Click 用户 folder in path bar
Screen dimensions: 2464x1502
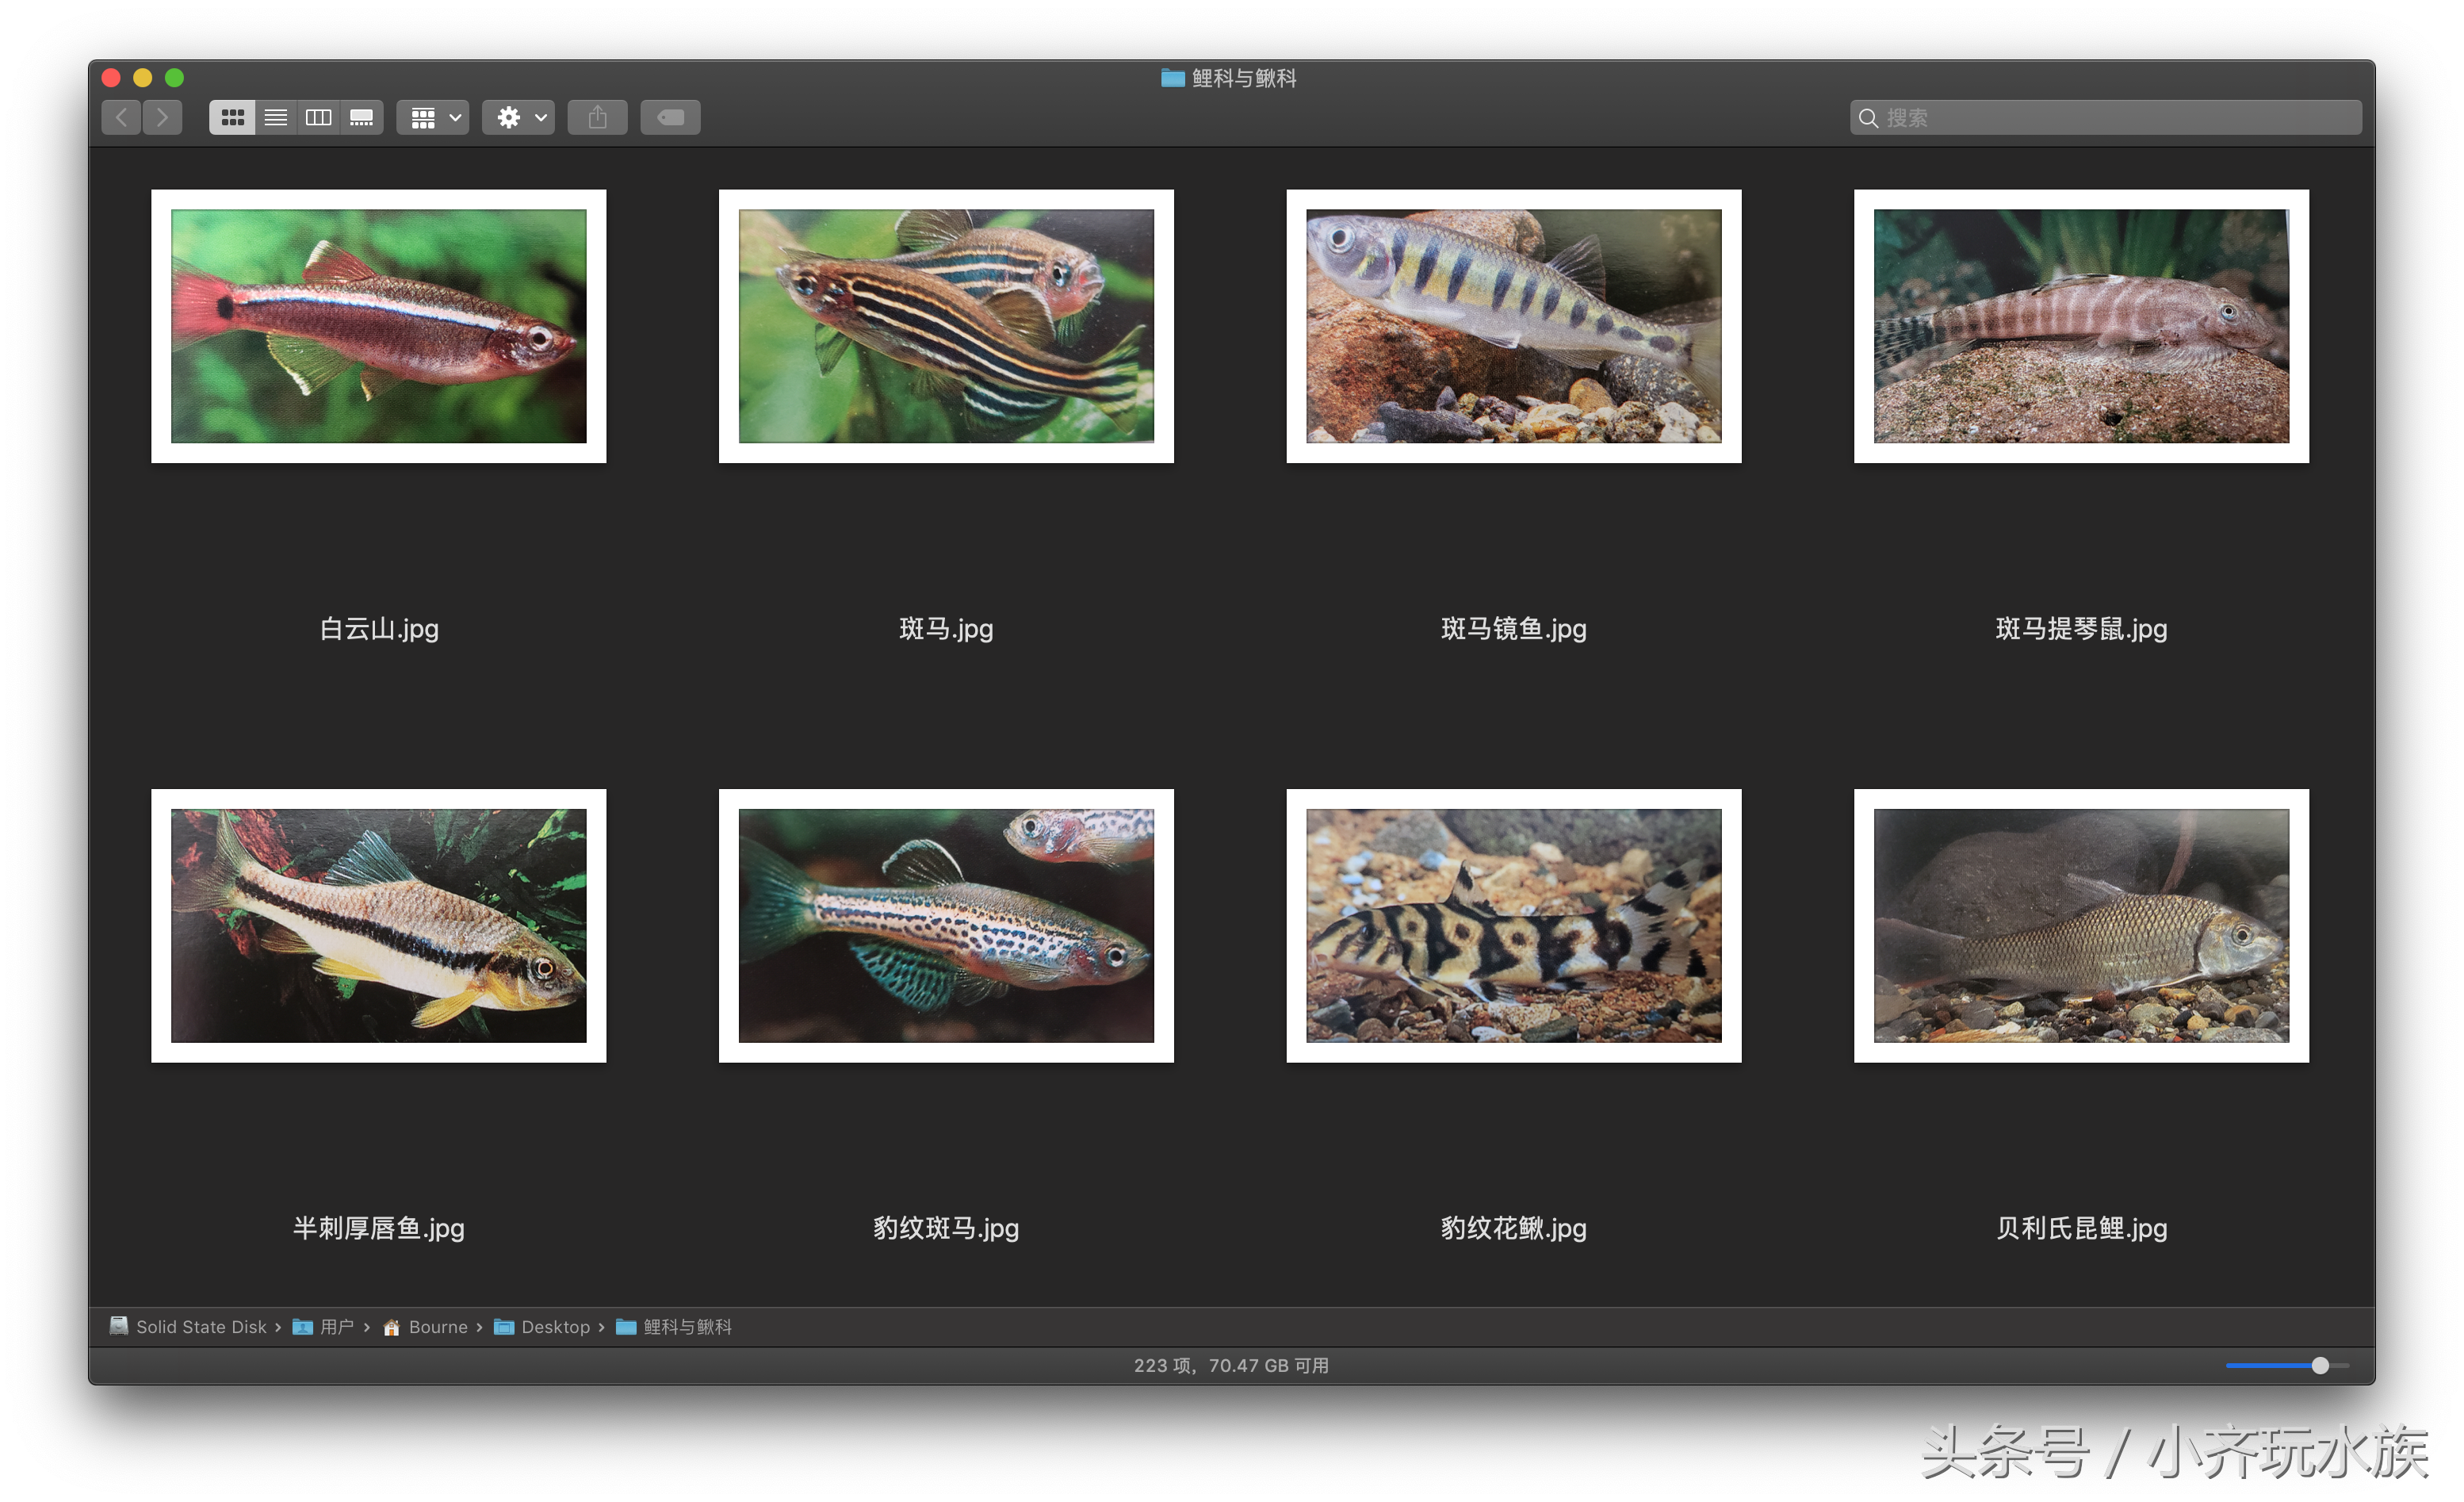[x=323, y=1327]
